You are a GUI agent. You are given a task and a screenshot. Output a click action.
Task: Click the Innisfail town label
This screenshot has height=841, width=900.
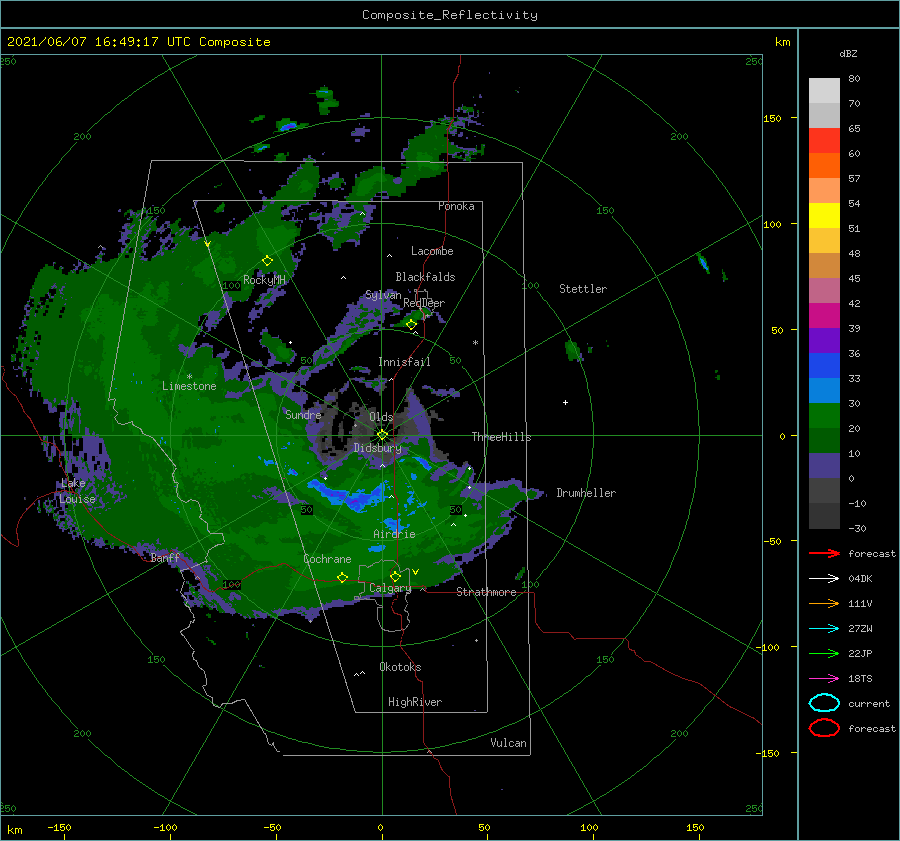(x=404, y=362)
